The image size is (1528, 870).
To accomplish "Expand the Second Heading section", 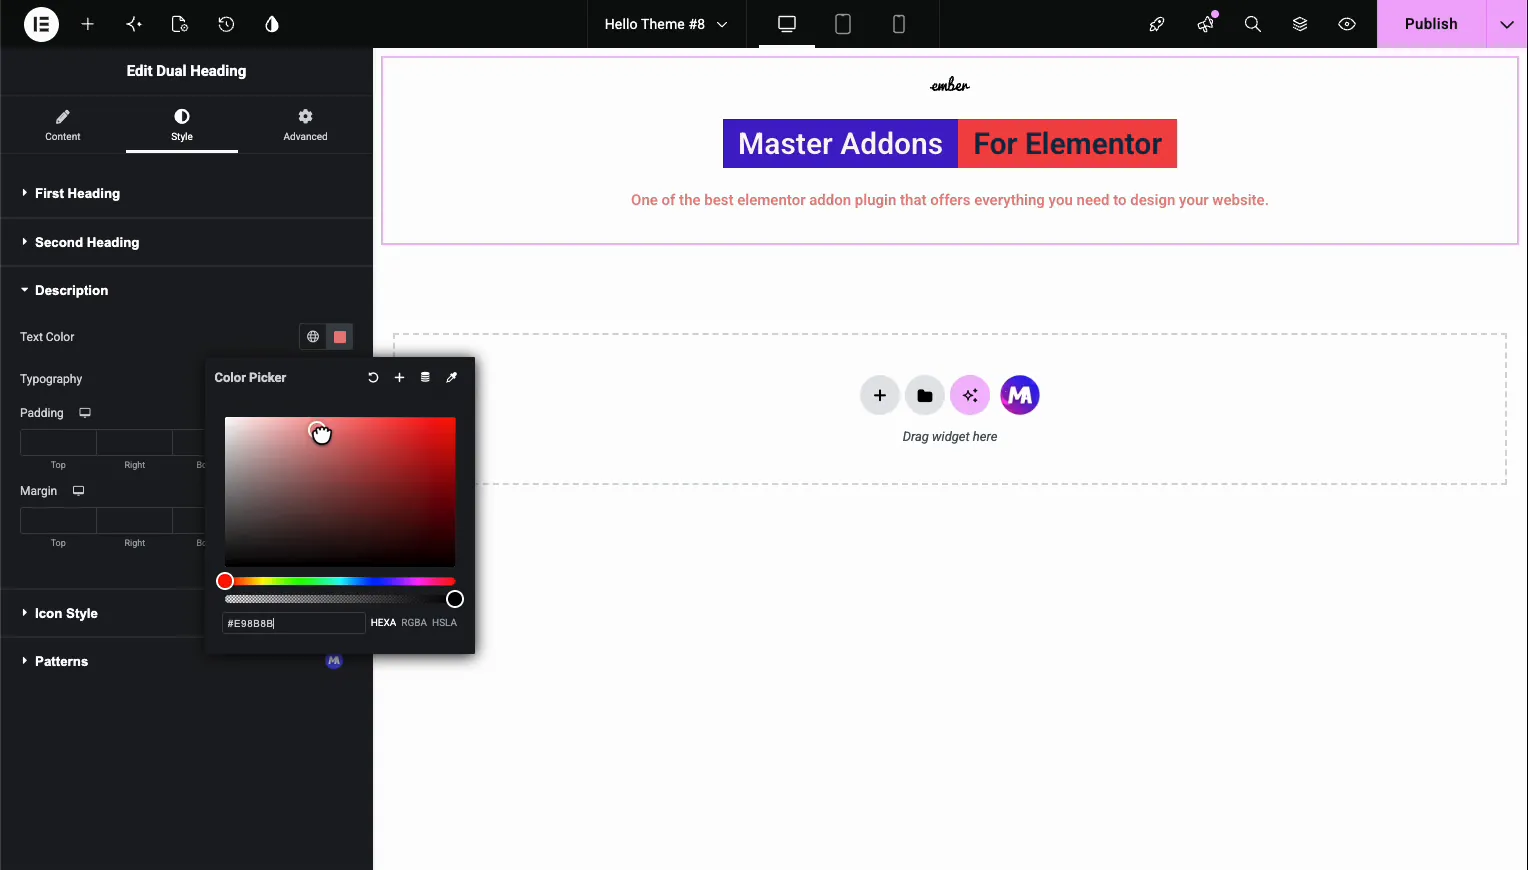I will pyautogui.click(x=186, y=242).
